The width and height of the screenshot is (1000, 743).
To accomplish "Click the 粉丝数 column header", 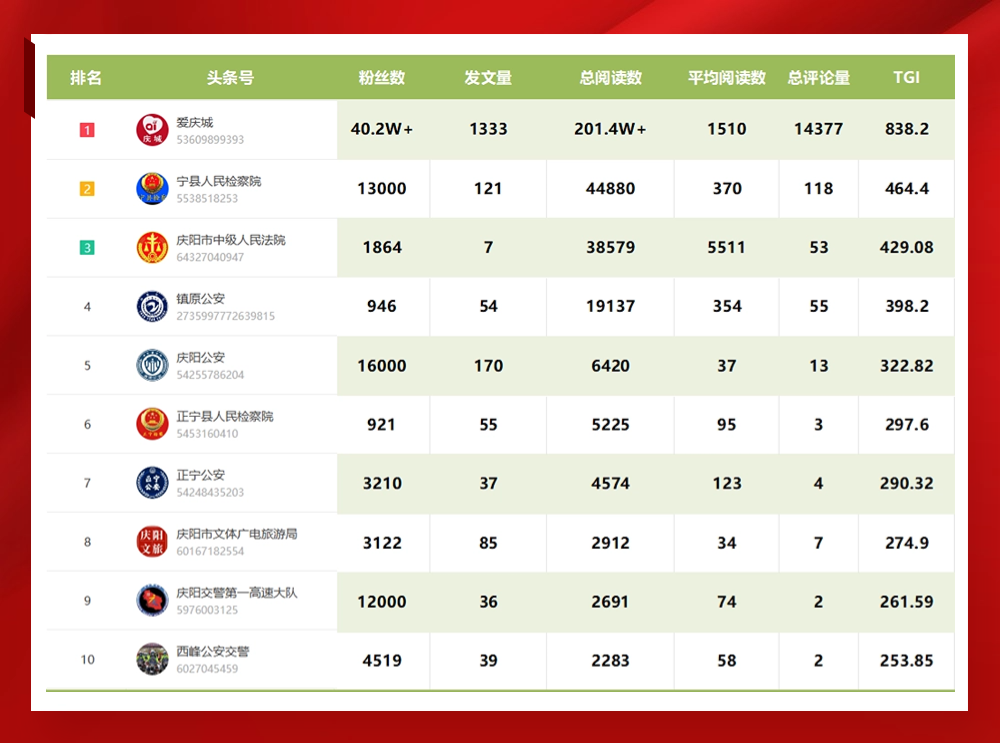I will [x=382, y=78].
